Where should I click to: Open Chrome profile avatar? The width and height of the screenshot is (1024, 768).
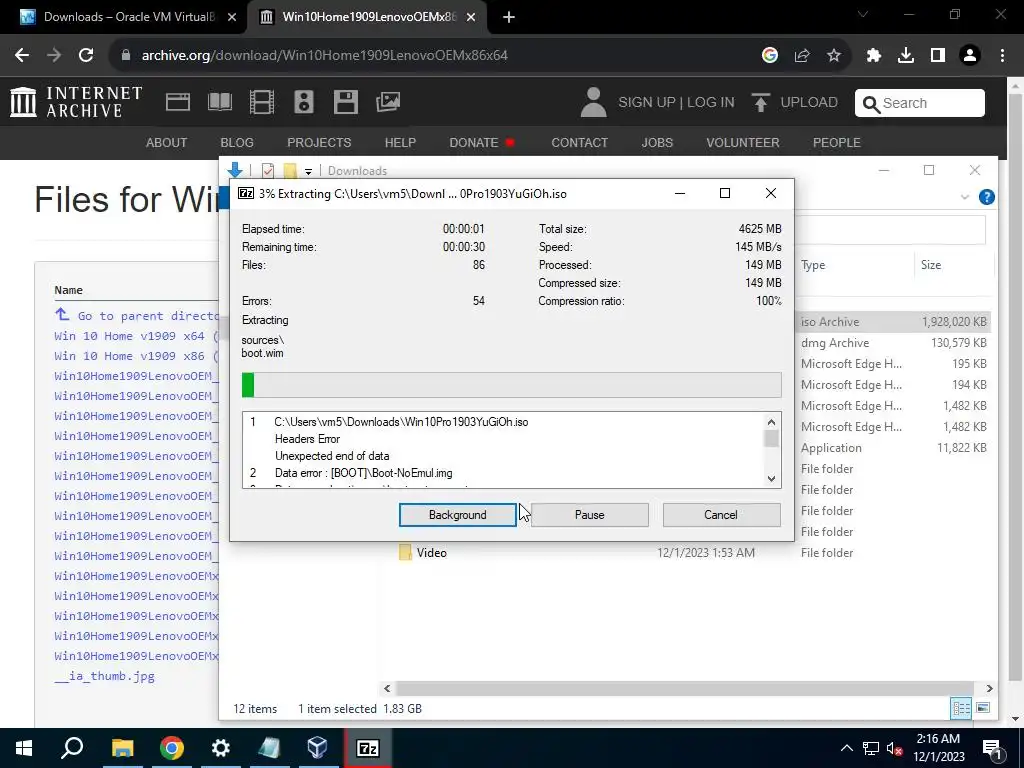click(970, 56)
